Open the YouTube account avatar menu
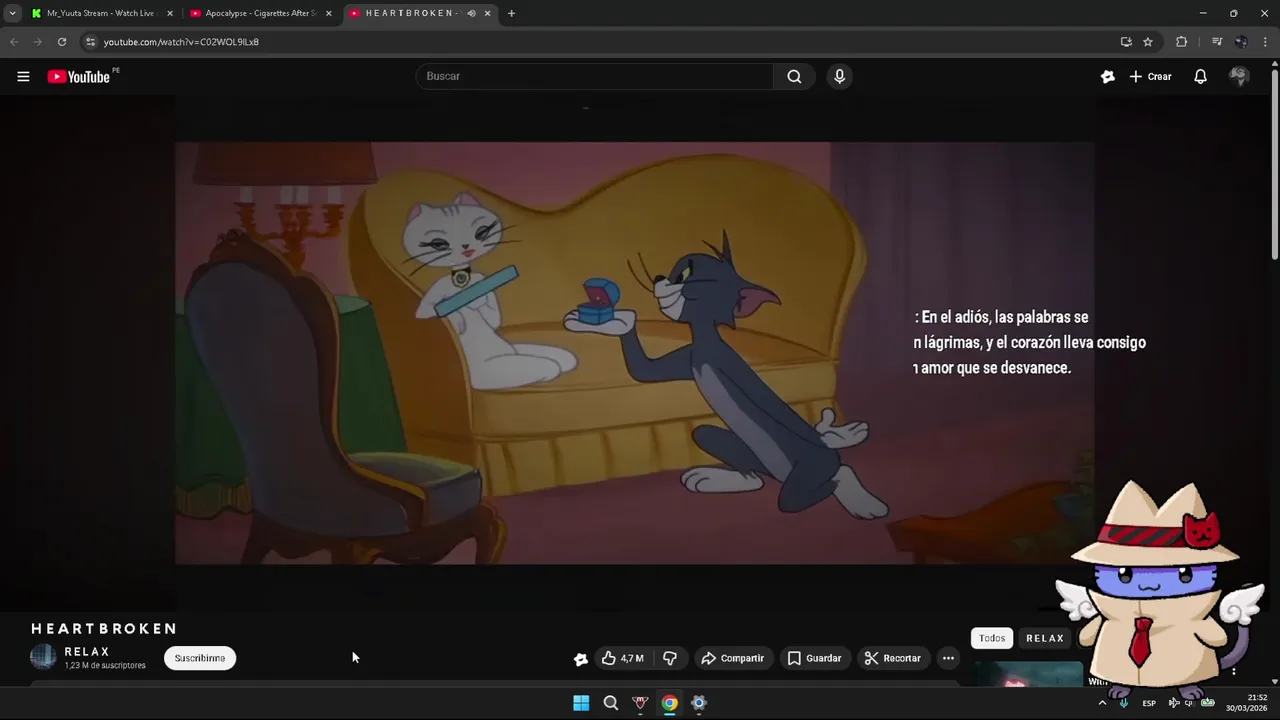1280x720 pixels. (x=1239, y=76)
